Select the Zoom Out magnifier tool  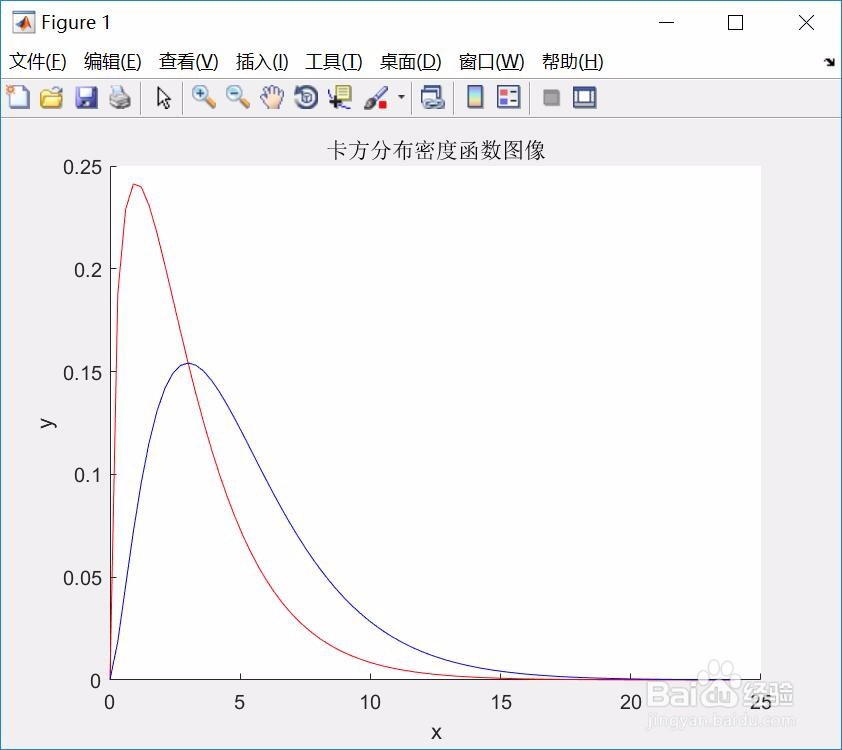pos(238,98)
